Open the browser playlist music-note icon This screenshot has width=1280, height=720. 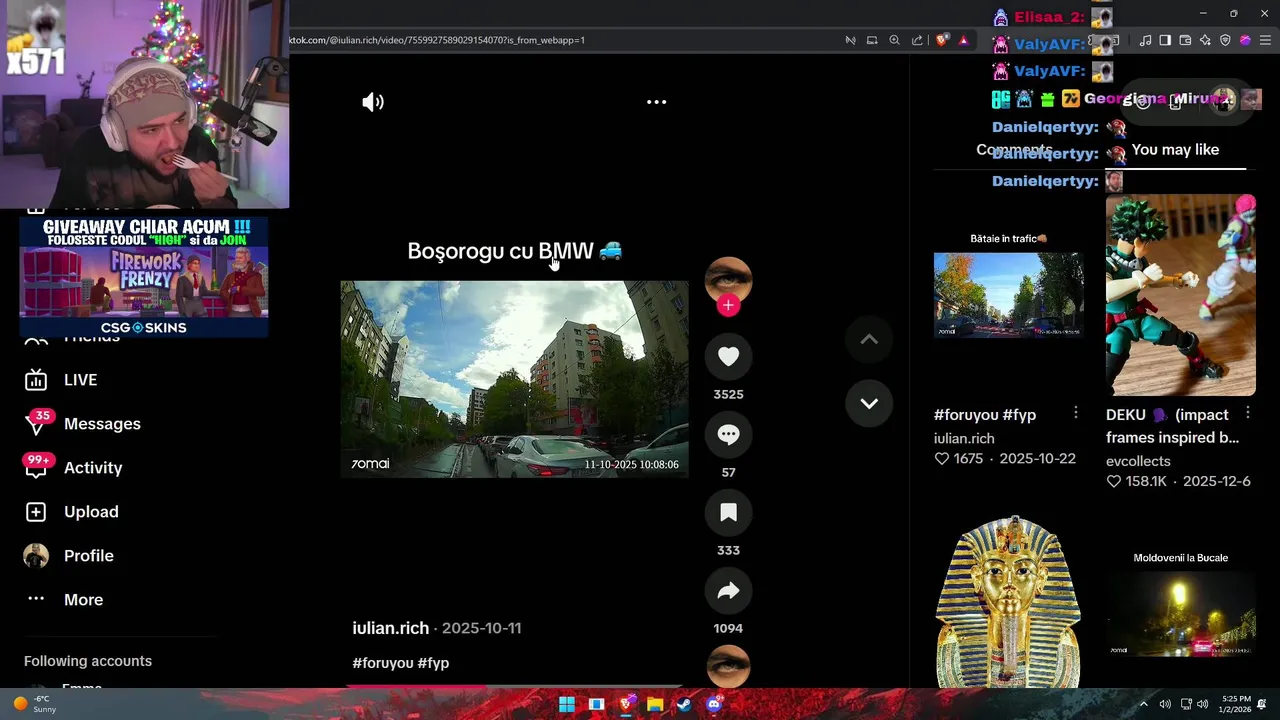[1145, 40]
